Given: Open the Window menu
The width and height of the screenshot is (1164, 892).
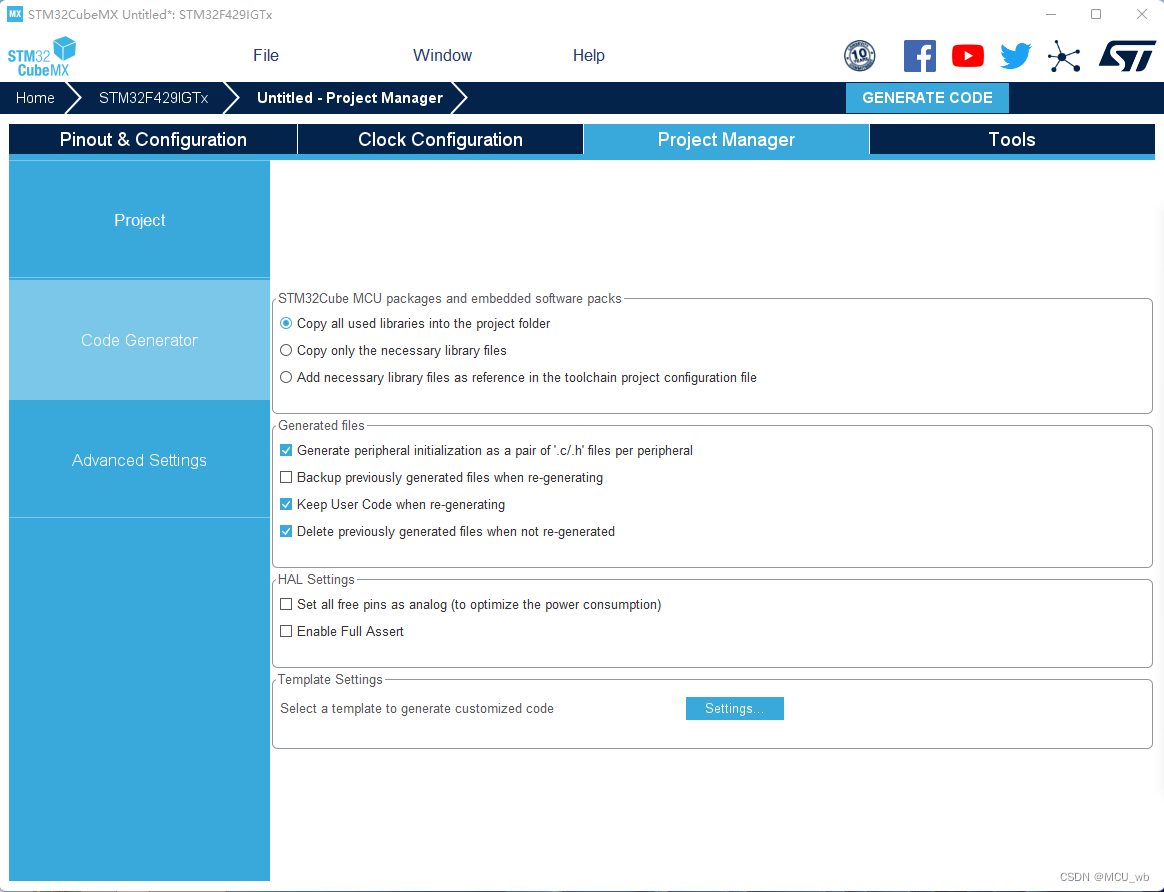Looking at the screenshot, I should pos(442,56).
